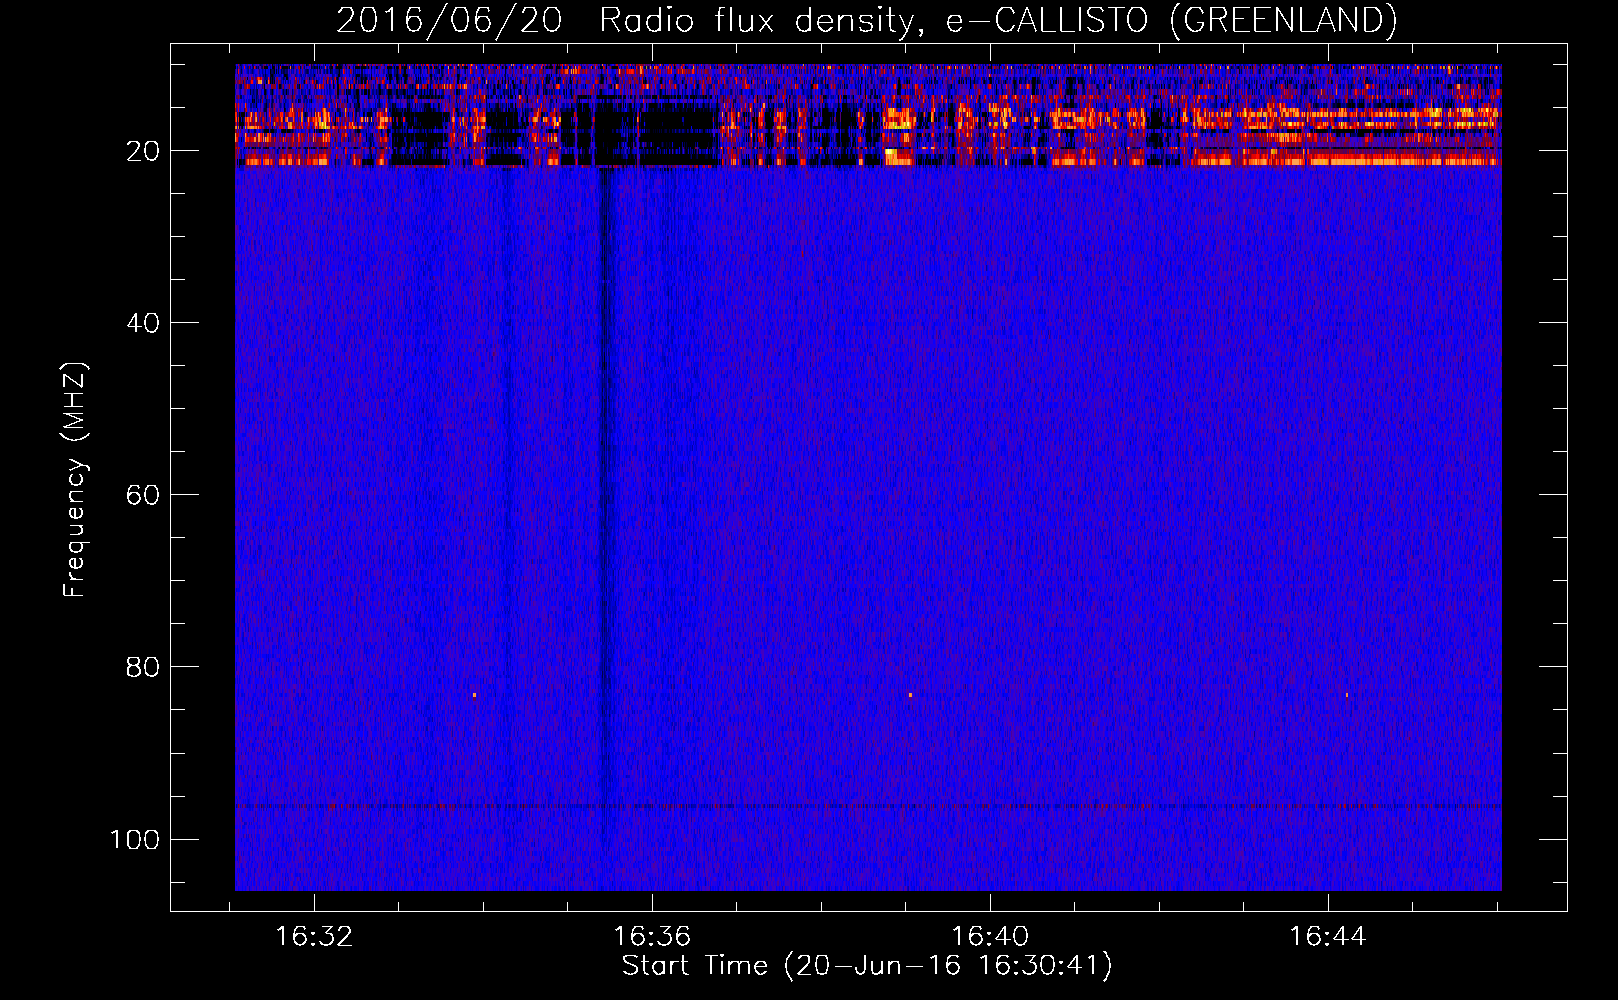Select the 40 frequency tick label
This screenshot has height=1000, width=1618.
pos(143,323)
